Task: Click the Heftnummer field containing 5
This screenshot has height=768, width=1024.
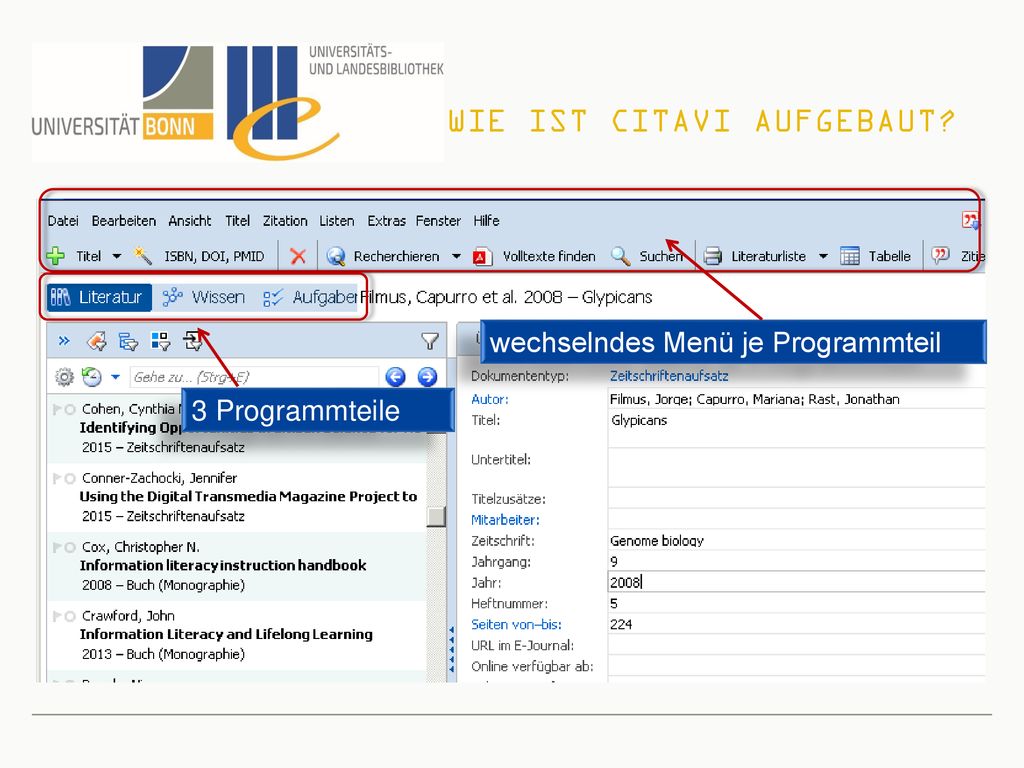Action: pos(796,603)
